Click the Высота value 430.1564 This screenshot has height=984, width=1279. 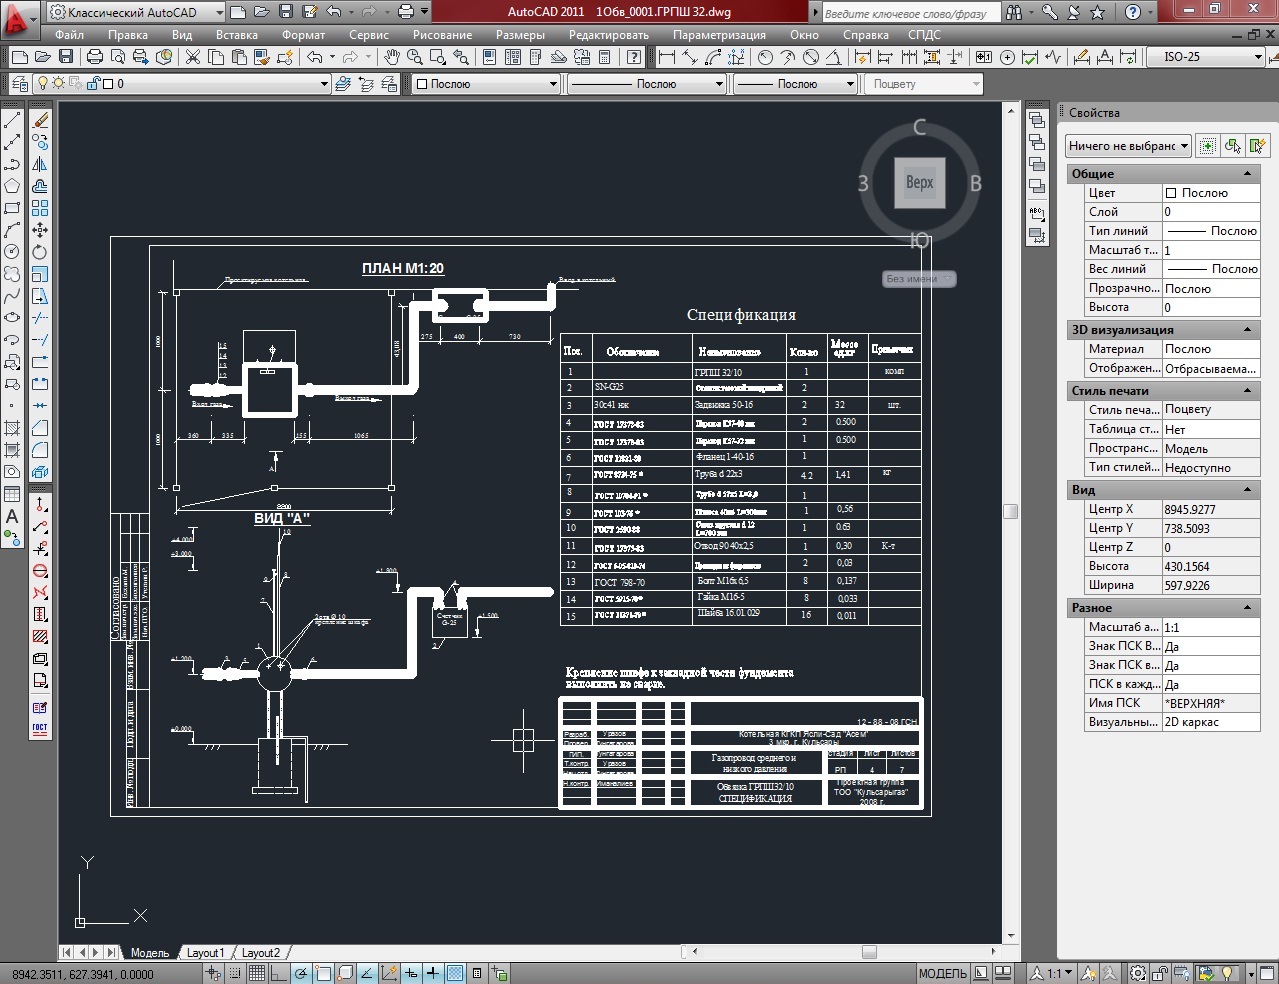pos(1211,566)
